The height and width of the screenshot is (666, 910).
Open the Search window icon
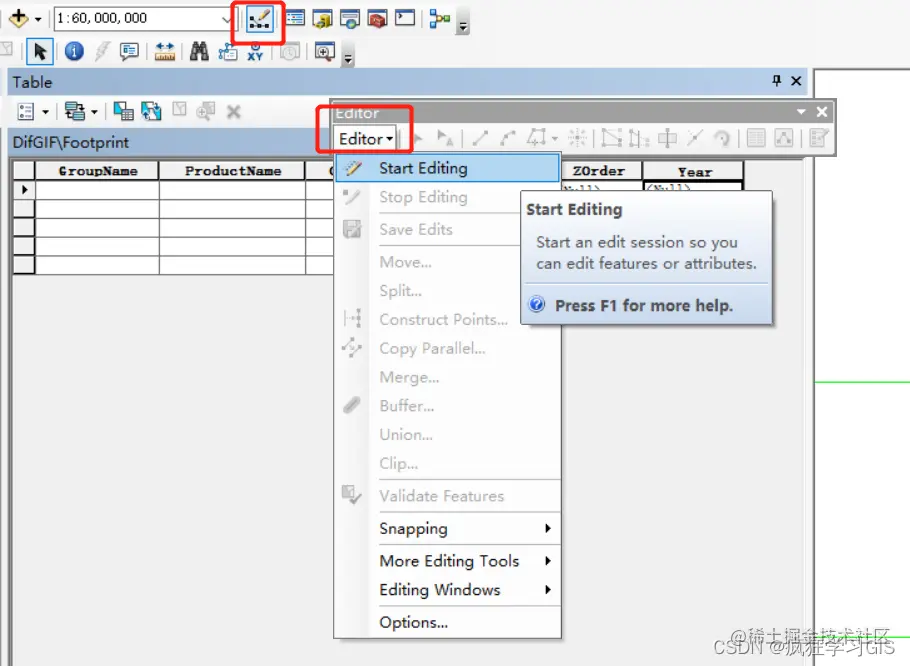pos(349,19)
